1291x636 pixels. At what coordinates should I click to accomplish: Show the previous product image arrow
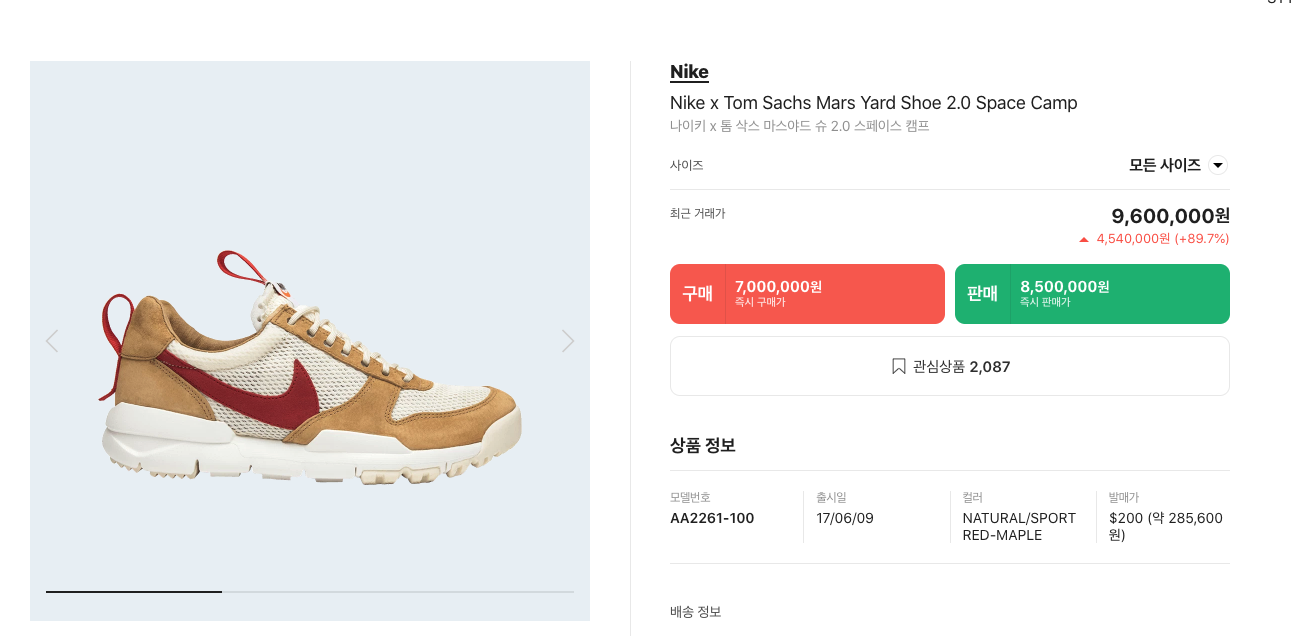tap(52, 341)
